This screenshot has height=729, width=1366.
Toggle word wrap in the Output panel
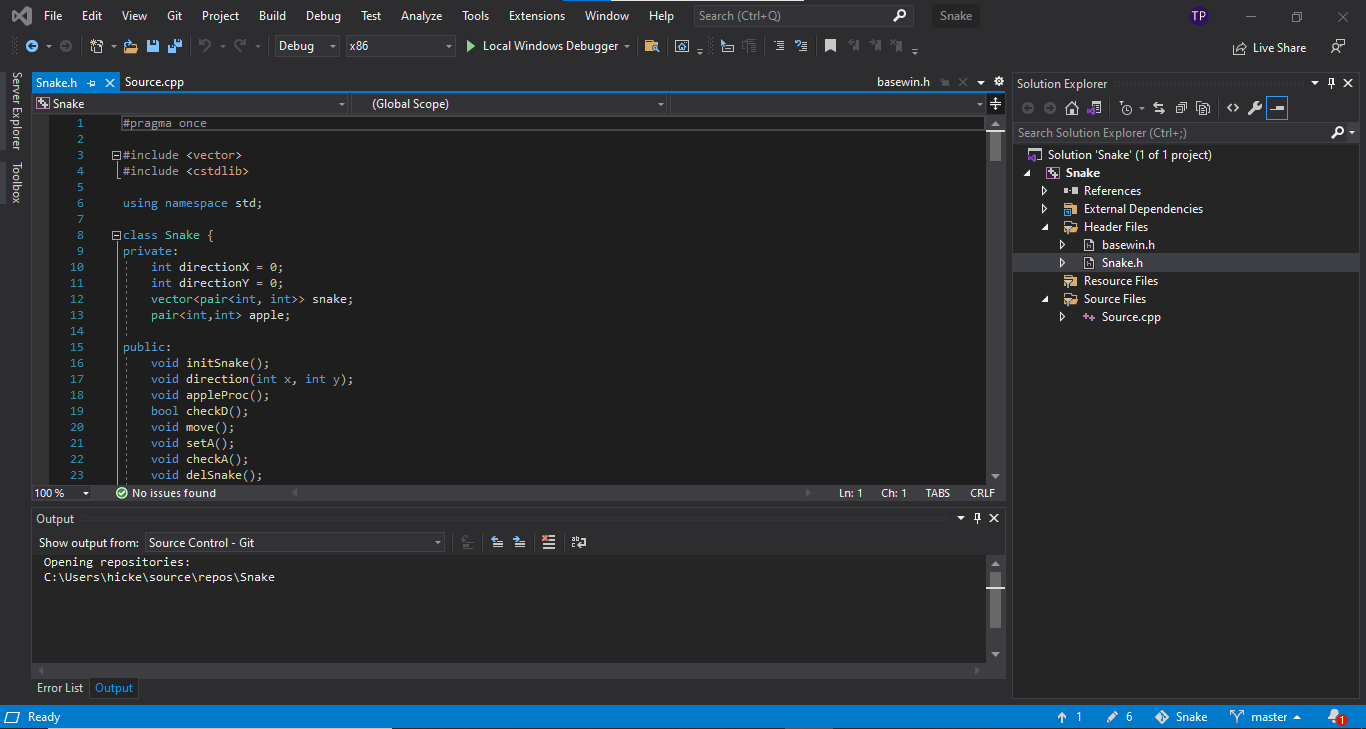tap(579, 542)
